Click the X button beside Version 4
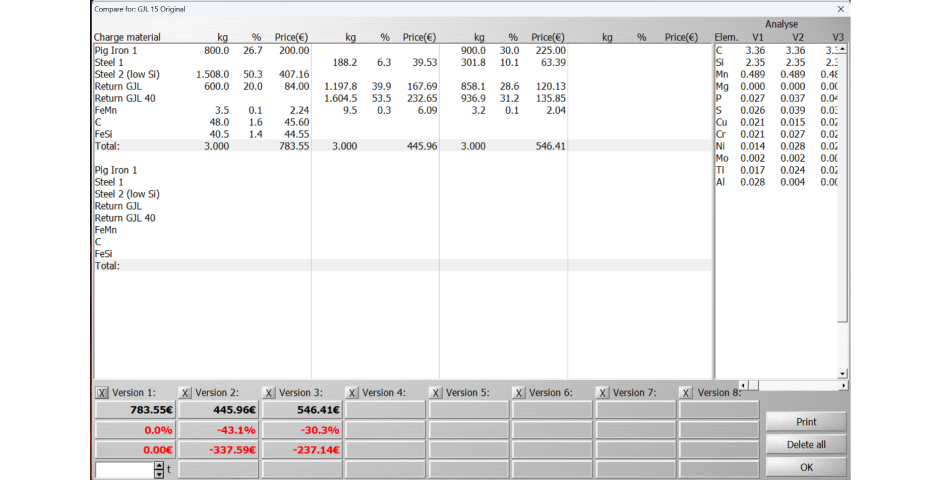The image size is (940, 480). 352,393
